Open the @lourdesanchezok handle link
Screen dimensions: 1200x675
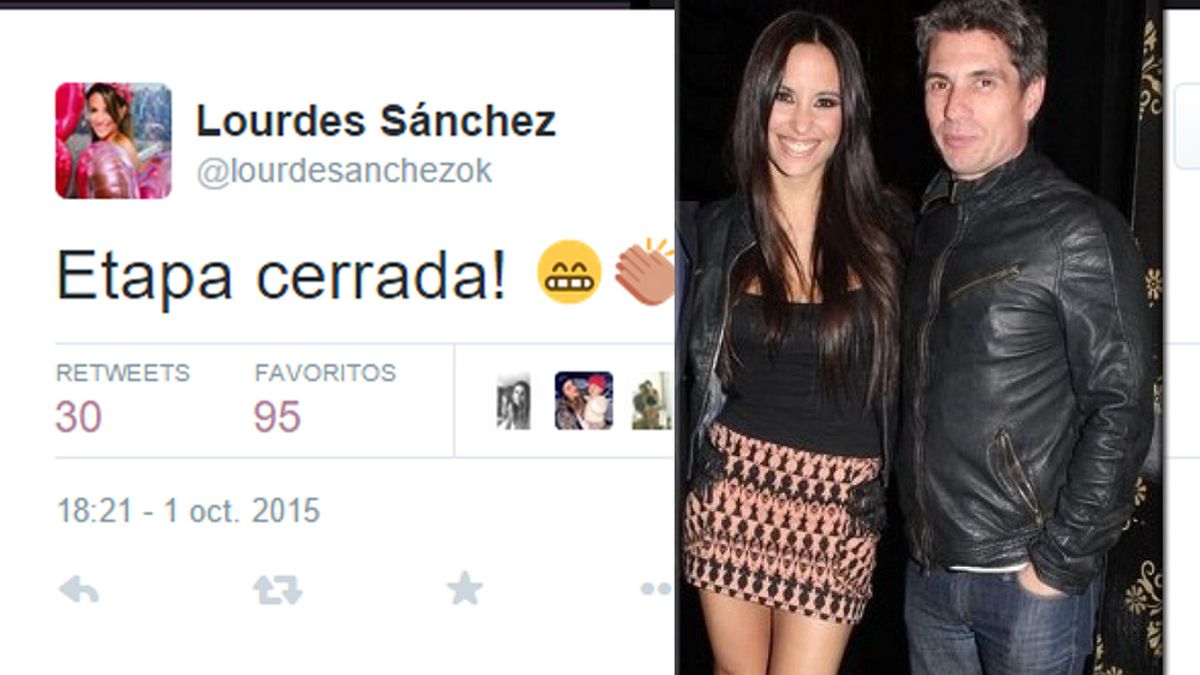344,172
